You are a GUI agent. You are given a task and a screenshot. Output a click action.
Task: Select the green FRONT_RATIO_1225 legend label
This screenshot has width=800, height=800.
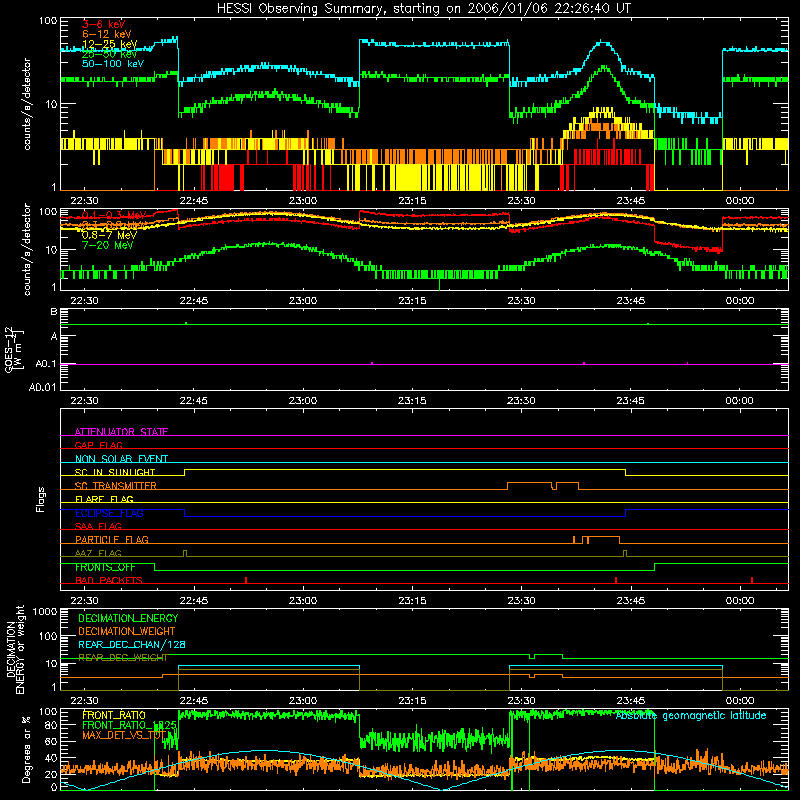coord(129,725)
